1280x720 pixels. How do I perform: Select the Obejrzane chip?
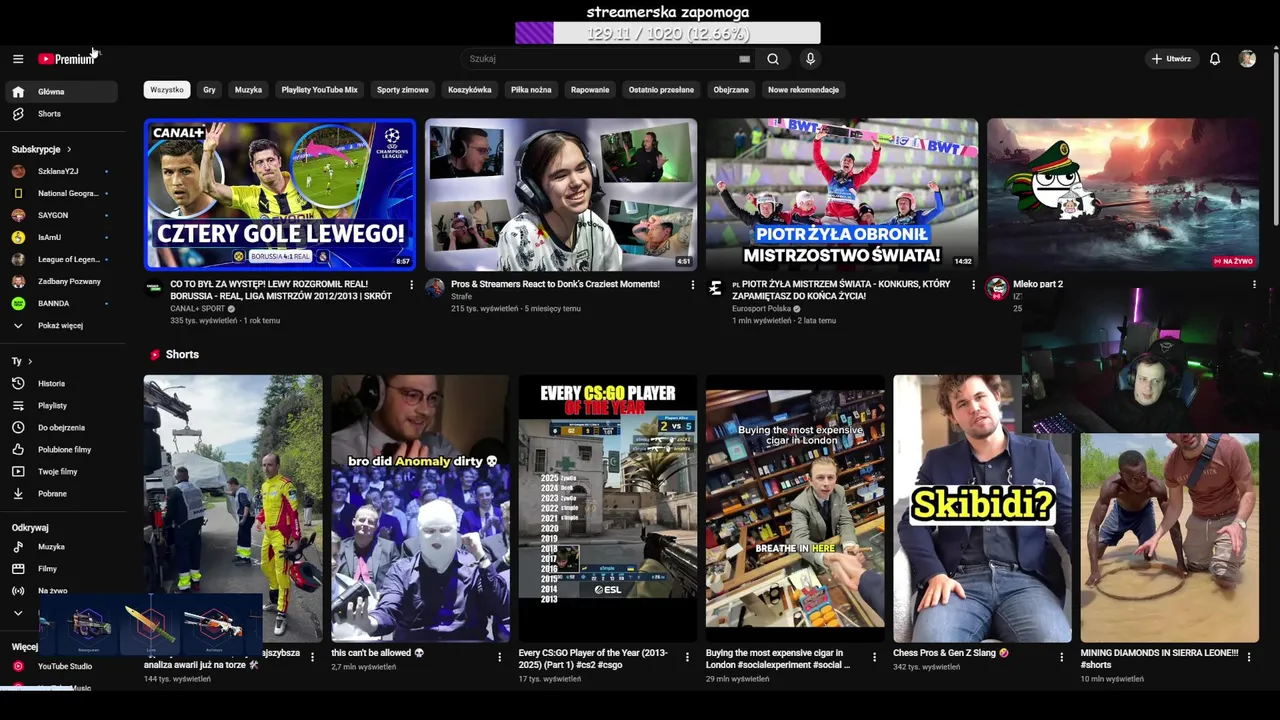click(x=731, y=90)
